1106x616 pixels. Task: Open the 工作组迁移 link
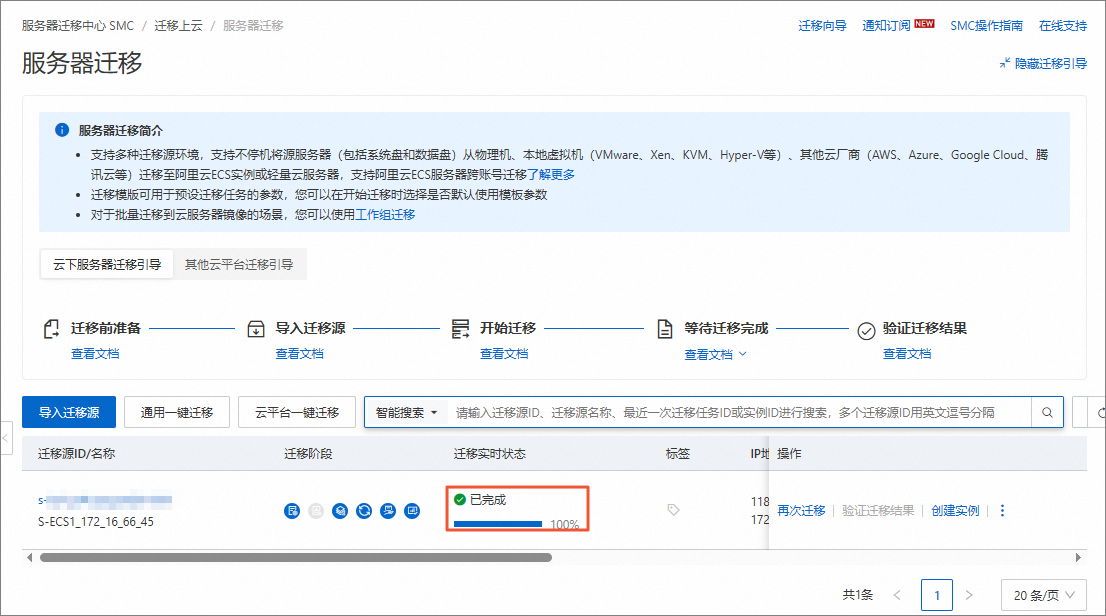(x=385, y=215)
